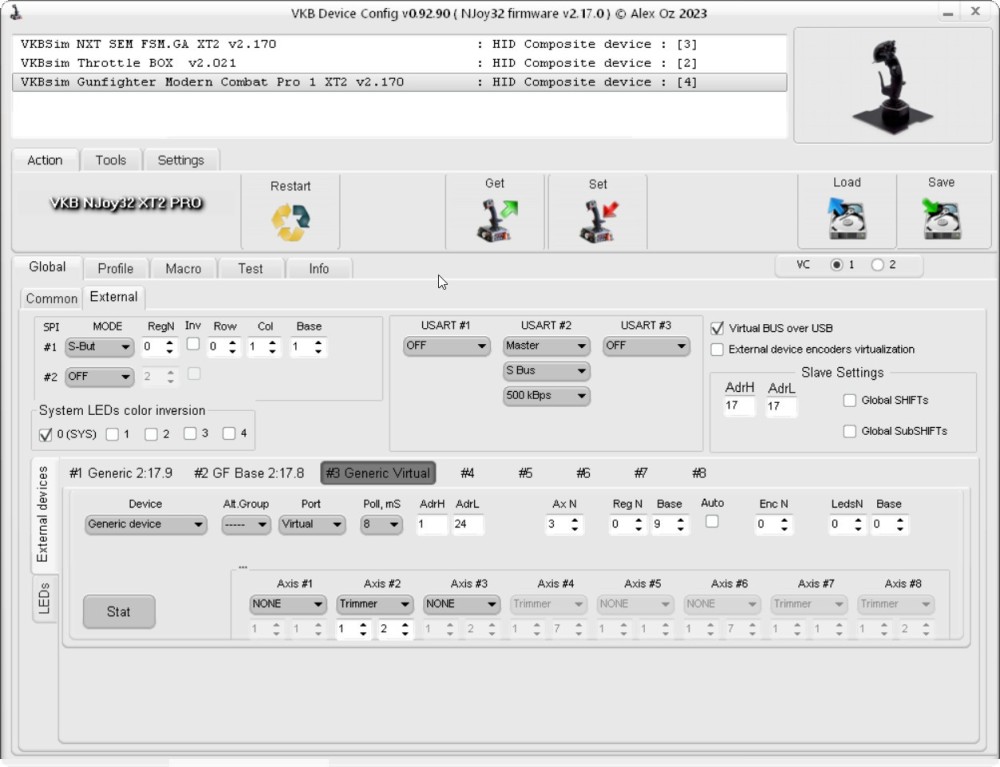Click the Ax N stepper arrows
The image size is (1000, 767).
point(575,524)
